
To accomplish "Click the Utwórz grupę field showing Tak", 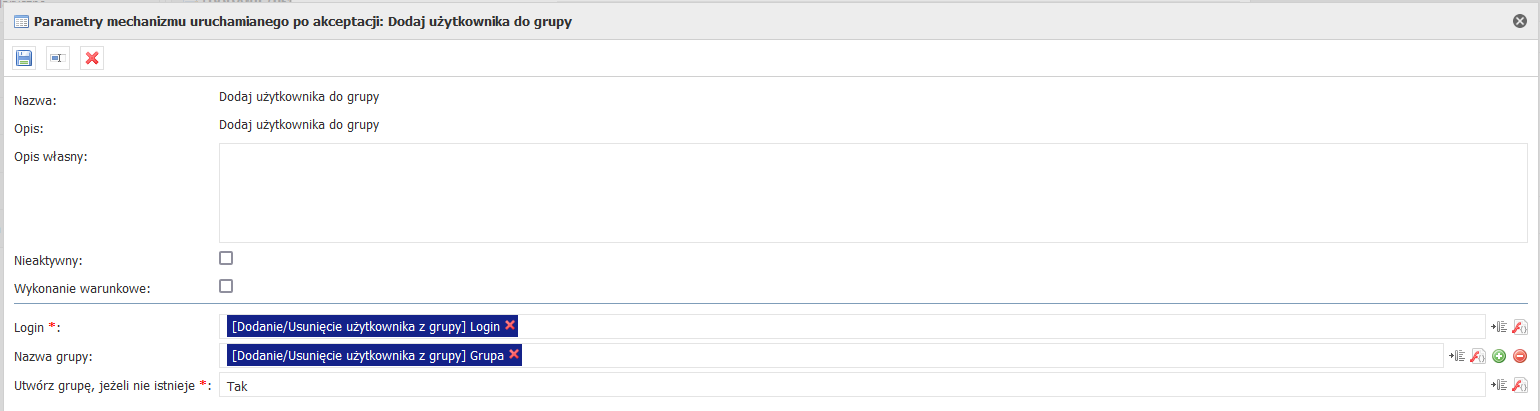I will [x=852, y=385].
